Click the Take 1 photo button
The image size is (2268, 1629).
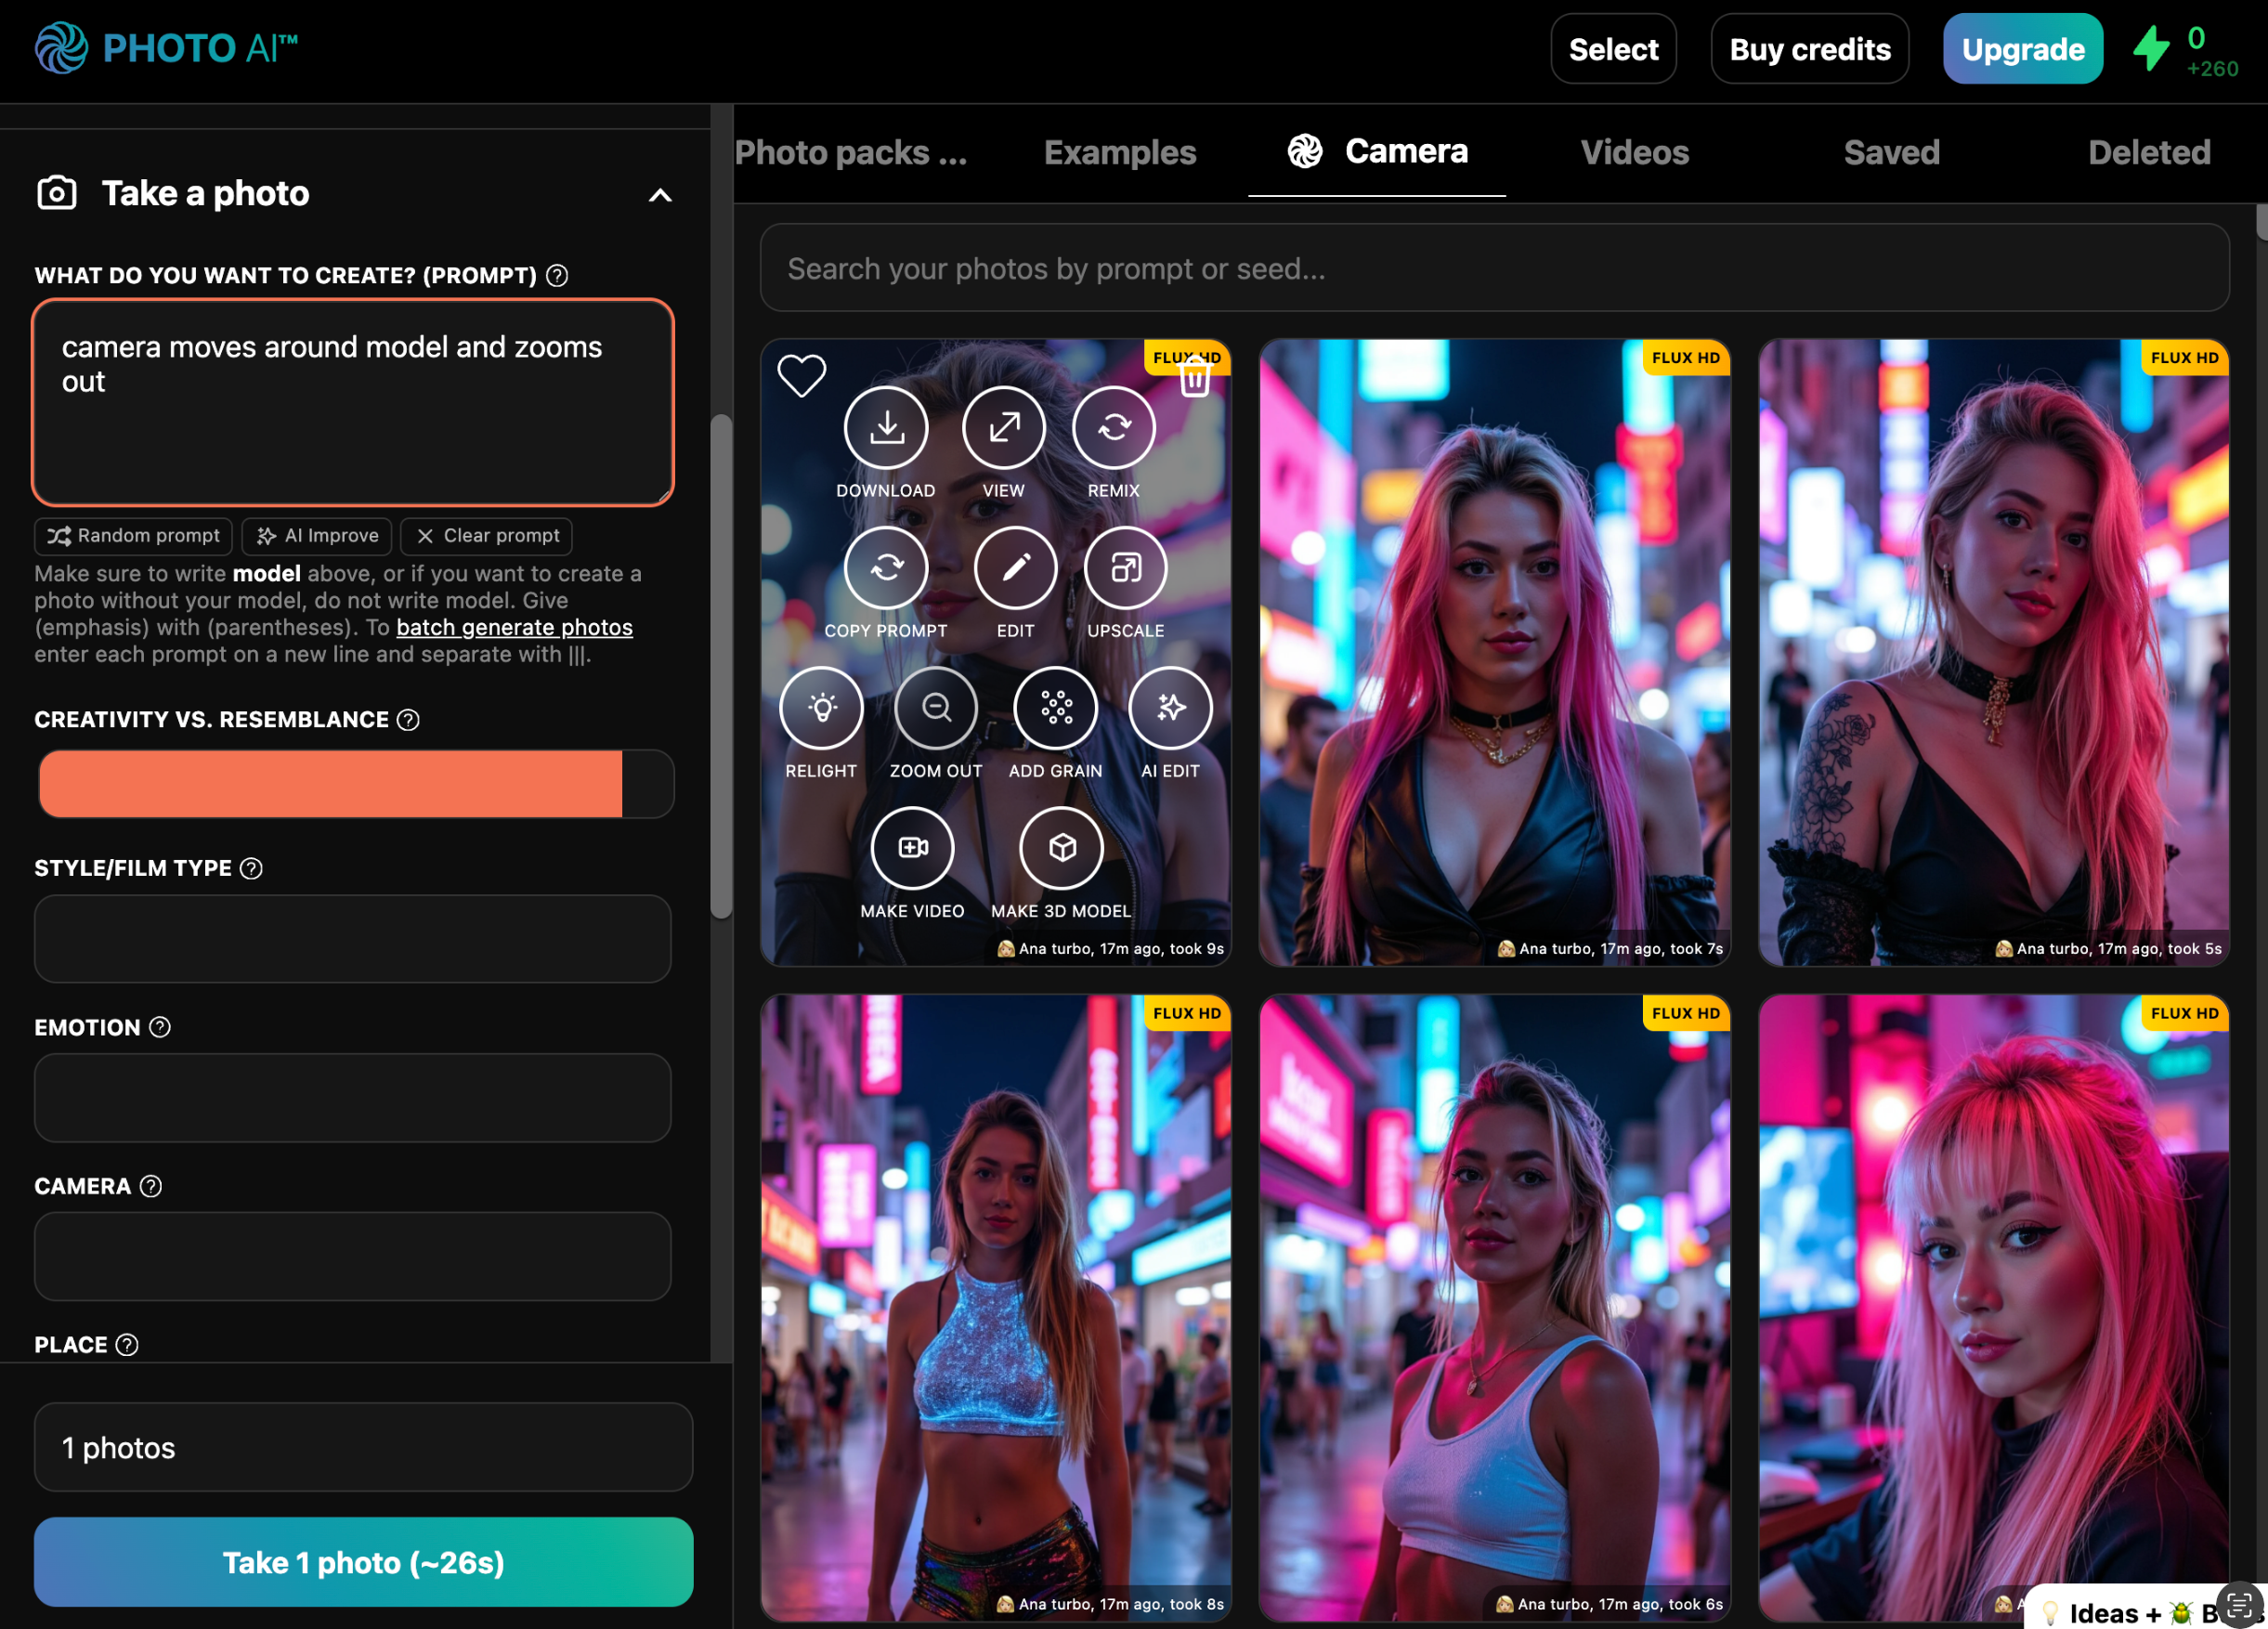click(363, 1561)
